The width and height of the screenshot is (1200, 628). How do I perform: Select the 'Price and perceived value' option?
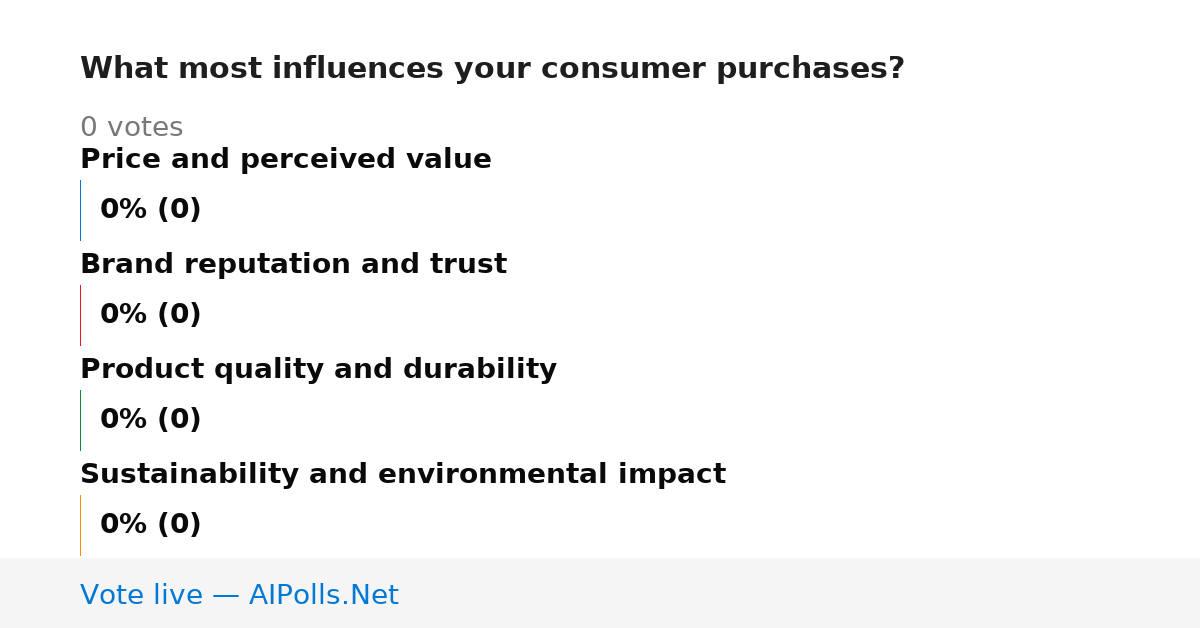click(286, 160)
